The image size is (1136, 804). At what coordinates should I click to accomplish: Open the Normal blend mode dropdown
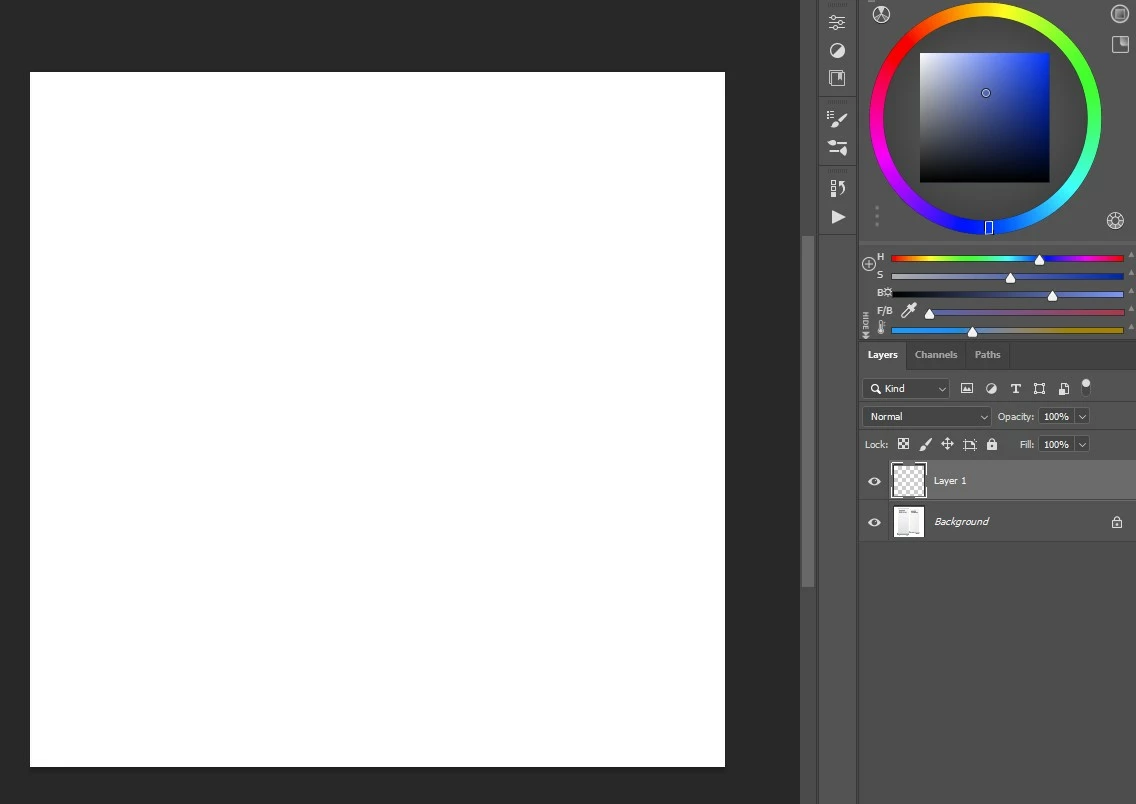tap(927, 416)
